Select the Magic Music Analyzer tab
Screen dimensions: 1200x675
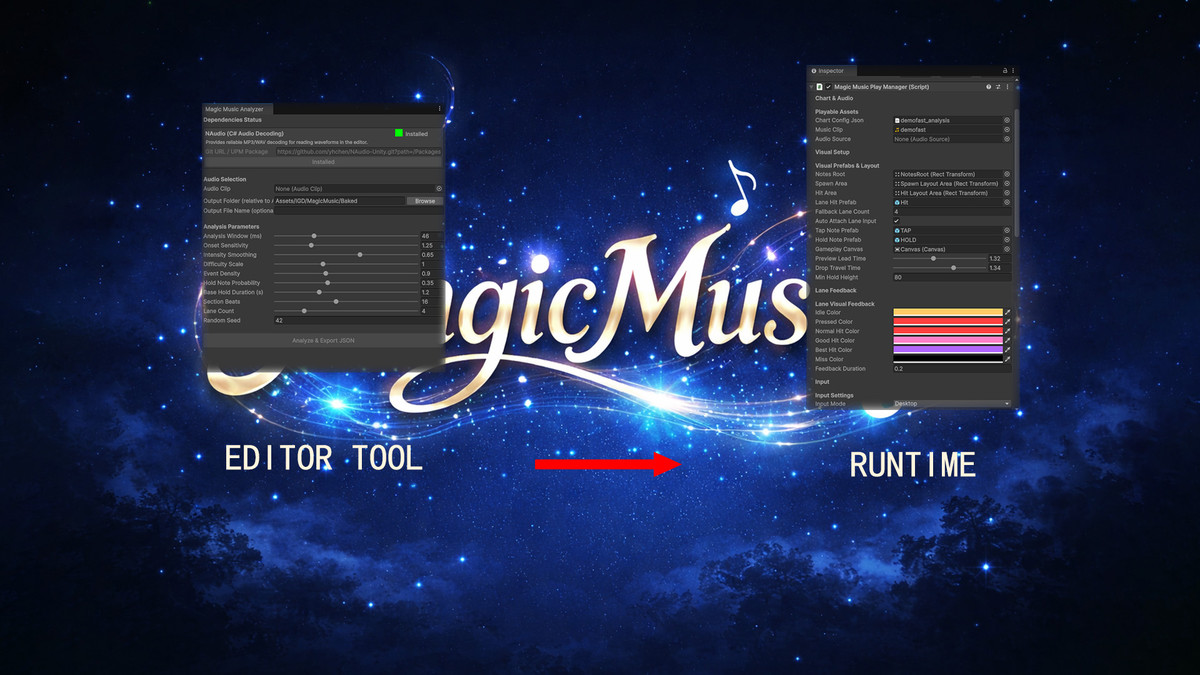[x=237, y=109]
